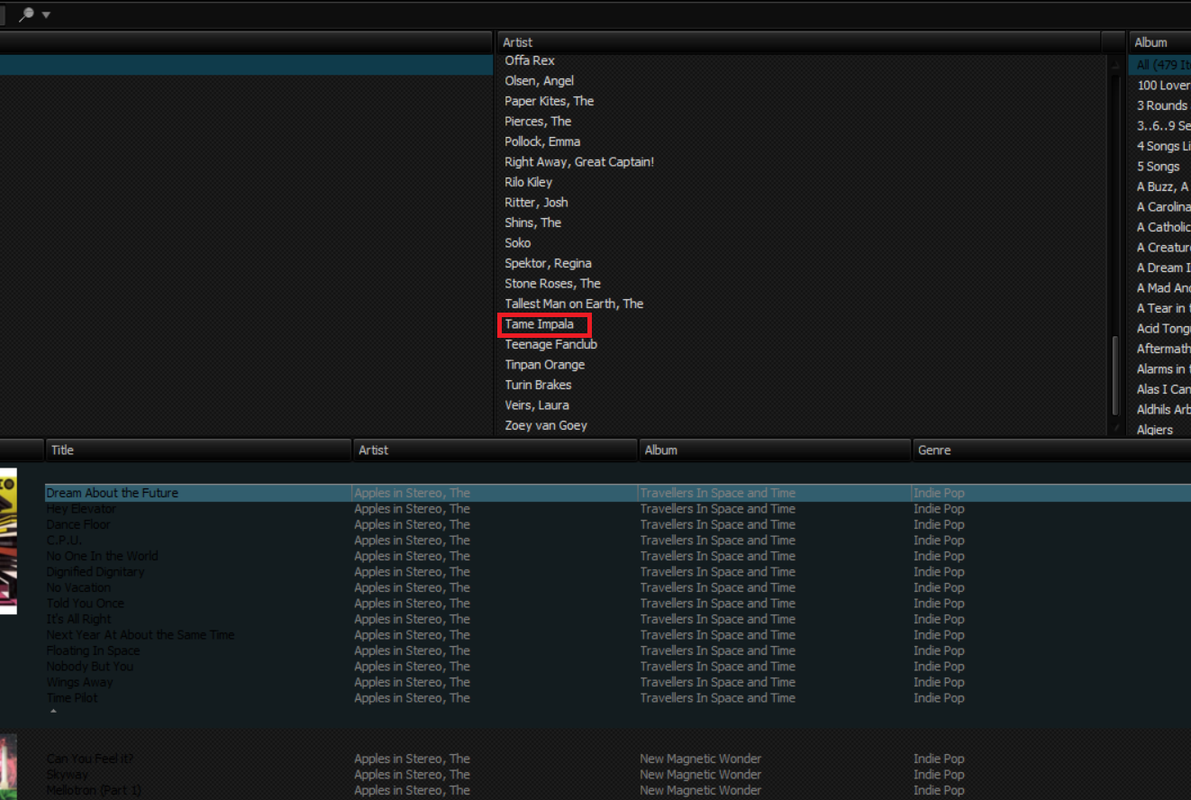Select artist Spektor, Regina
The height and width of the screenshot is (800, 1191).
point(548,263)
